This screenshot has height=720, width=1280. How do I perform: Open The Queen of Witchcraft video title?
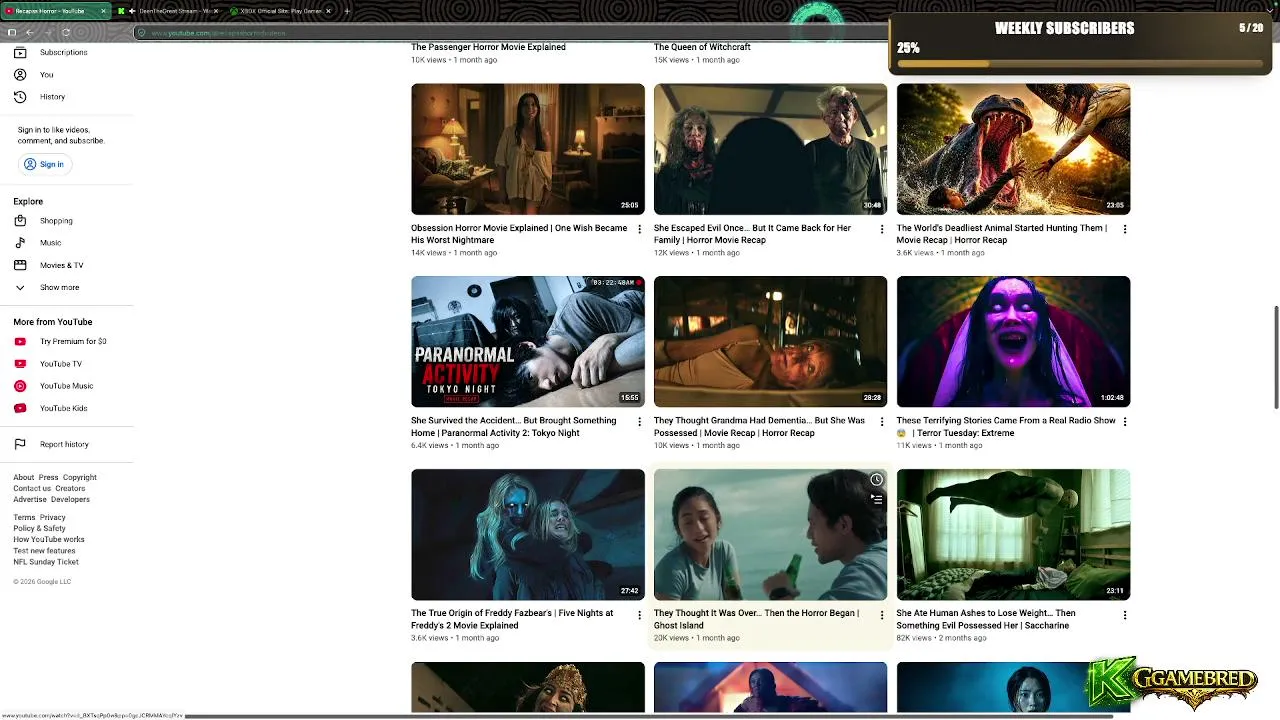click(x=702, y=47)
